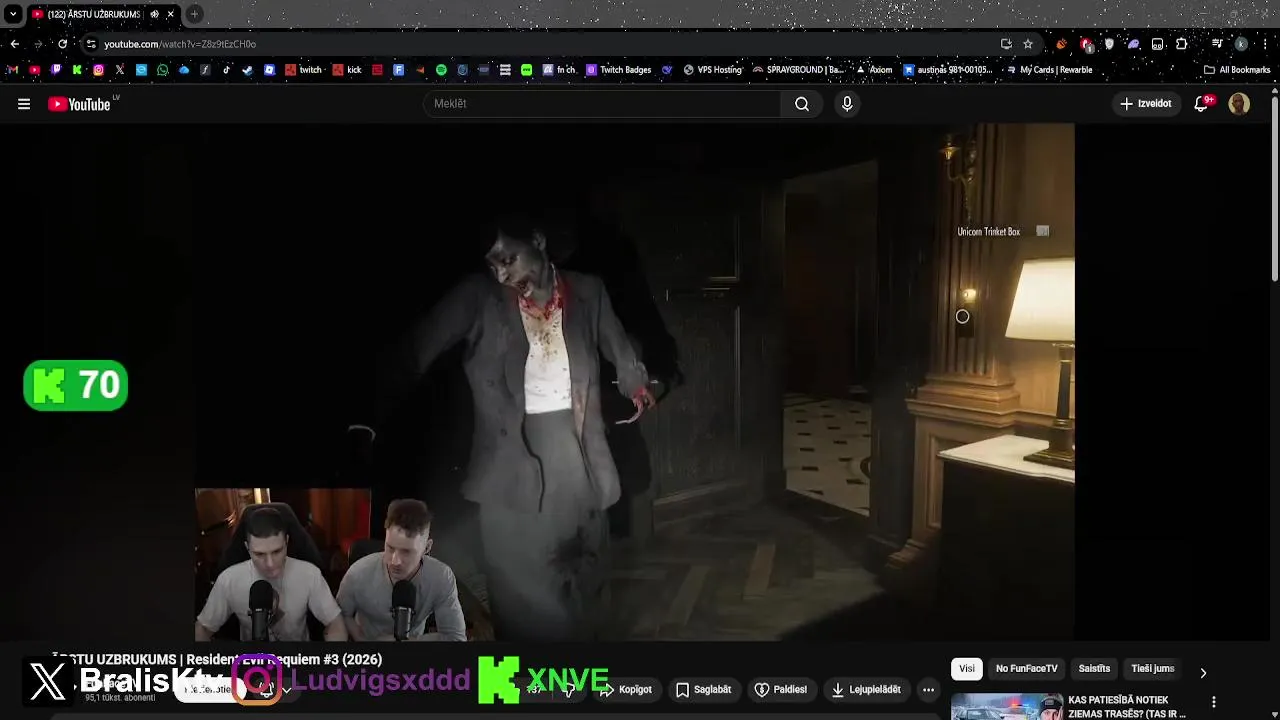Screen dimensions: 1280x720
Task: Click the page vertical scrollbar
Action: (x=1274, y=190)
